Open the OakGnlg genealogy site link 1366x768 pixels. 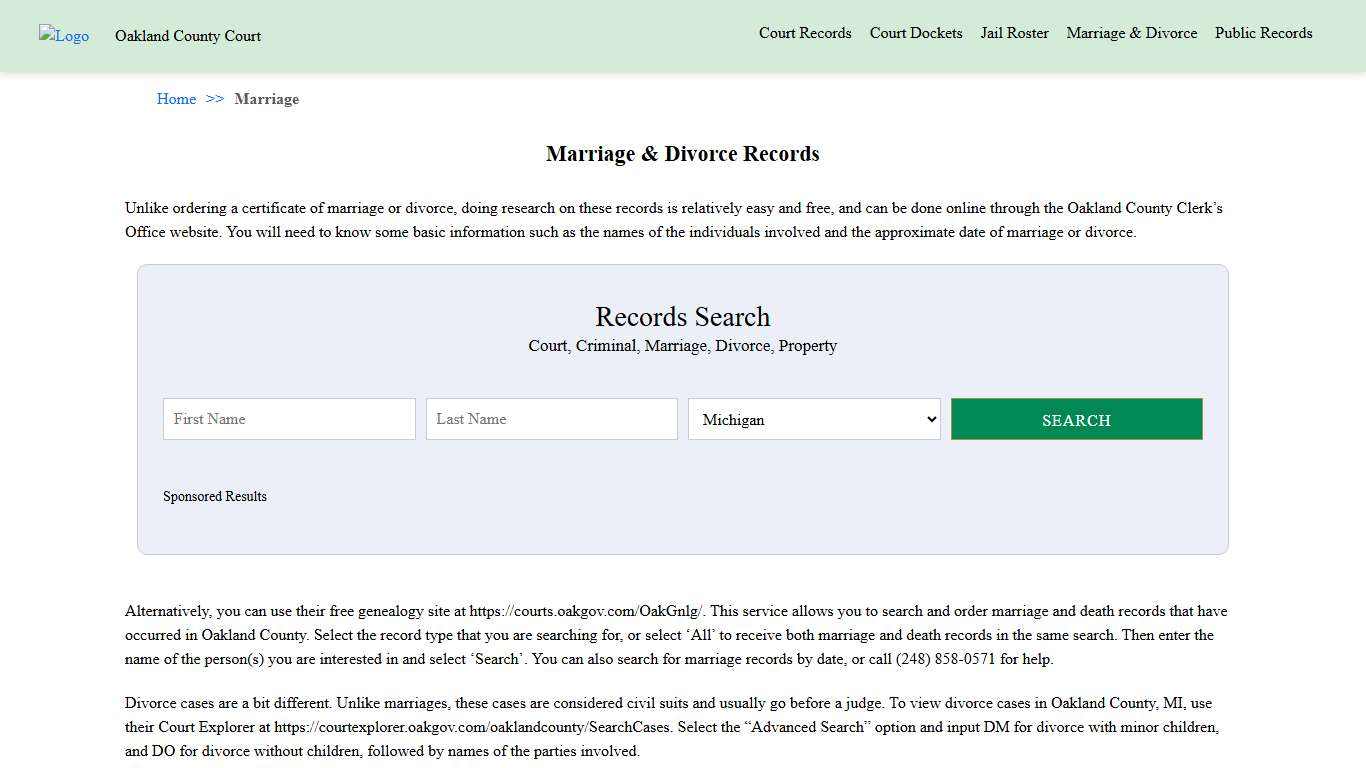pyautogui.click(x=586, y=611)
